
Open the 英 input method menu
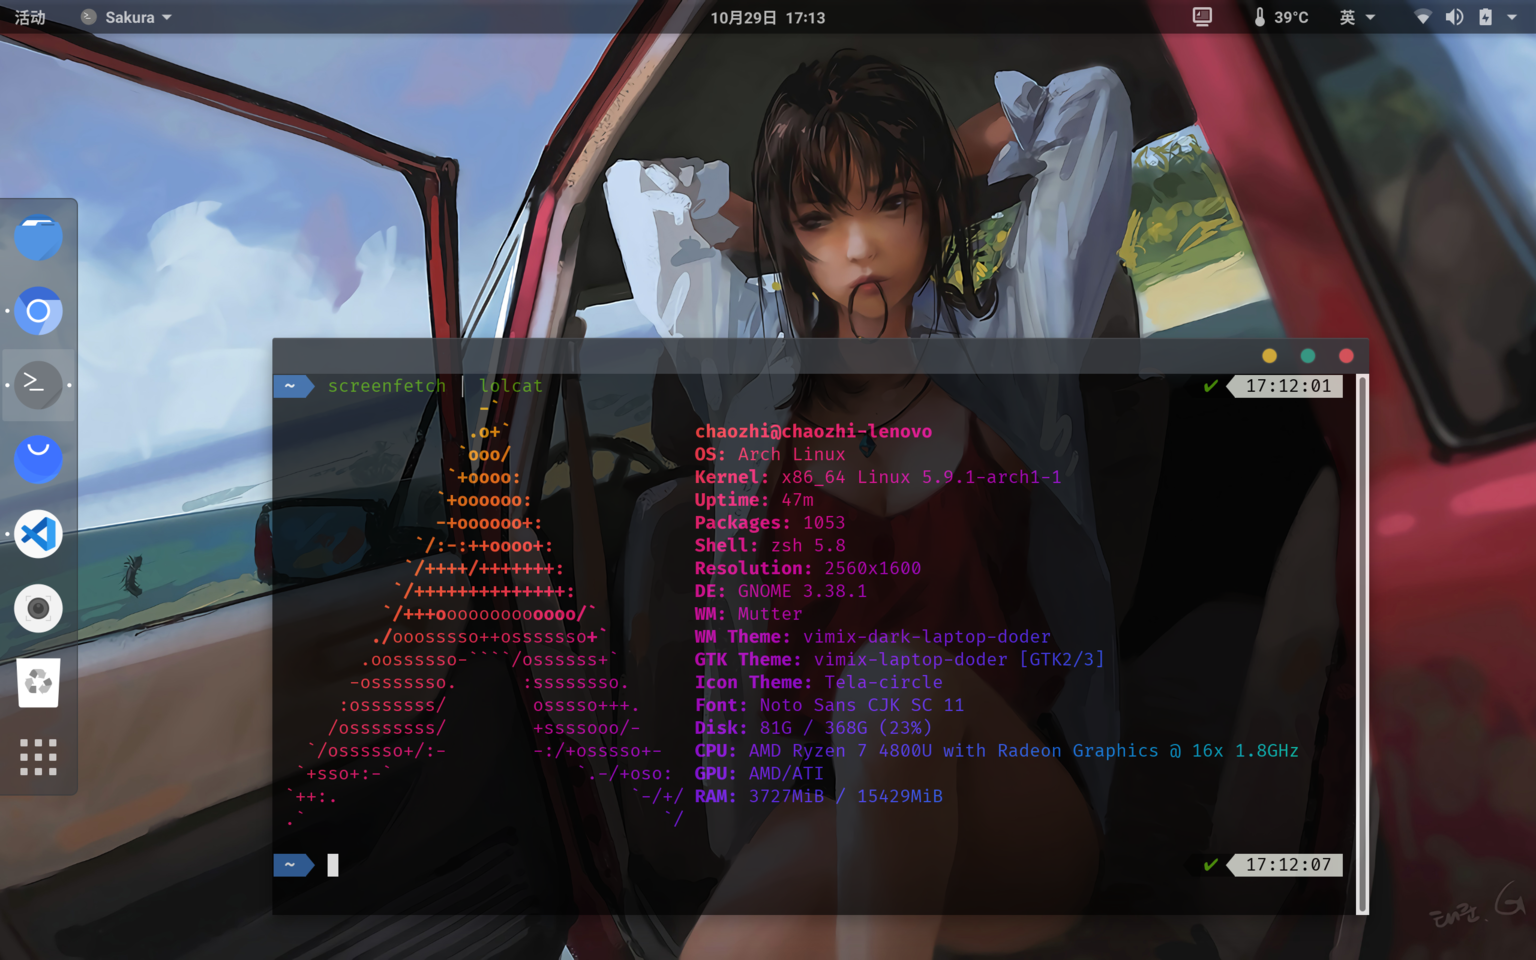pos(1357,17)
